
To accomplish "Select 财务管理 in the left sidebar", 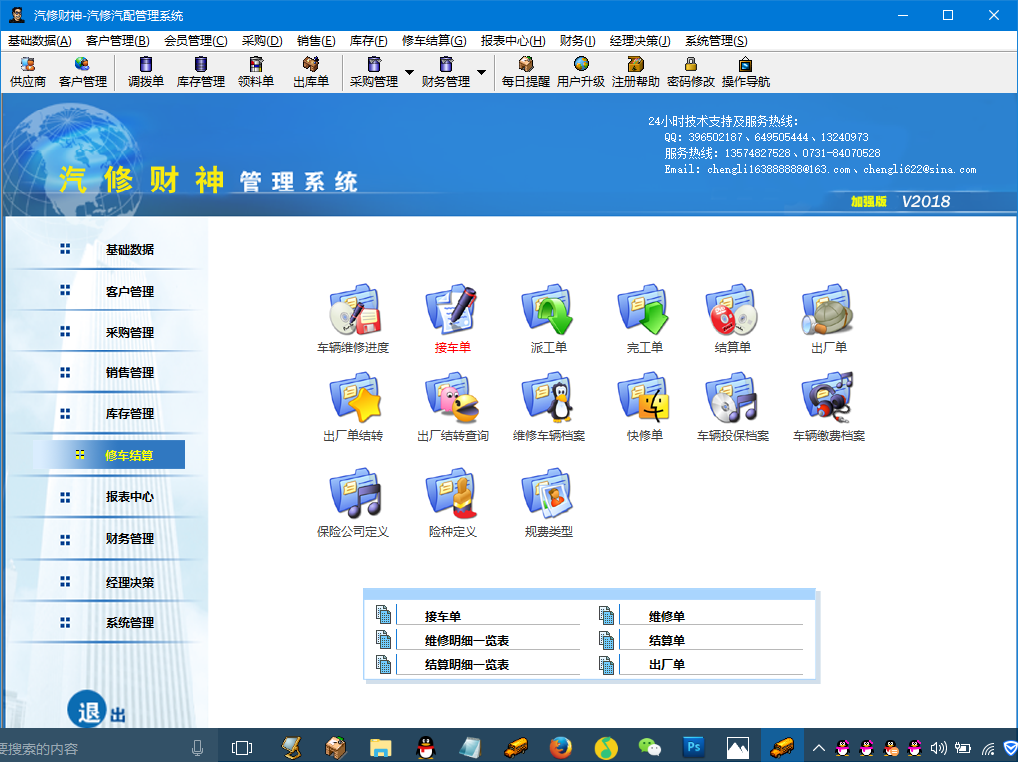I will 130,539.
